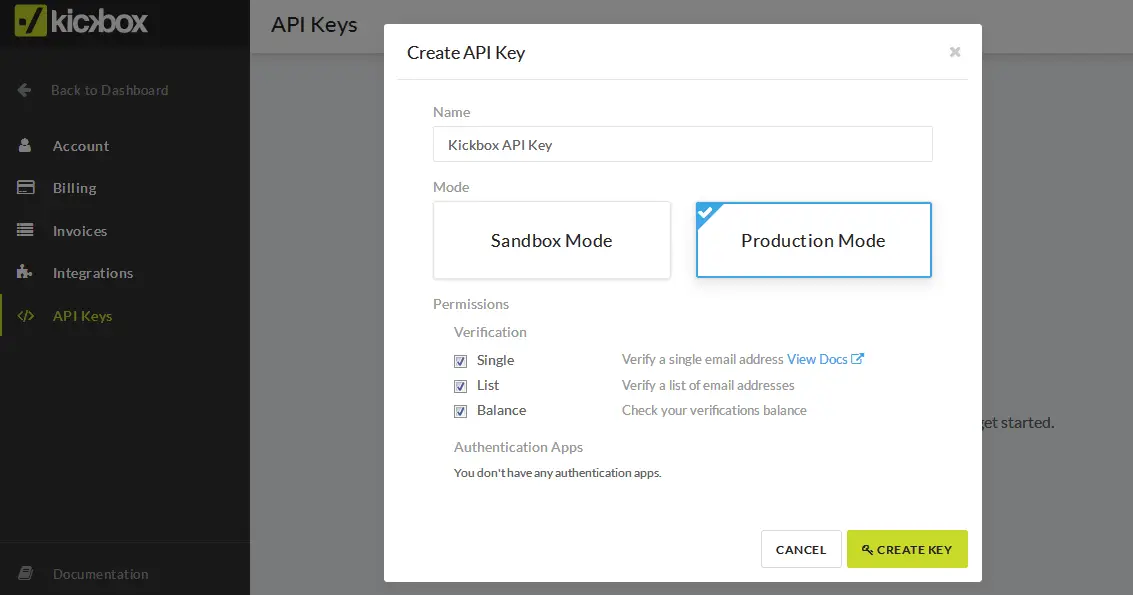Go to Integrations in the sidebar
The width and height of the screenshot is (1133, 595).
93,273
